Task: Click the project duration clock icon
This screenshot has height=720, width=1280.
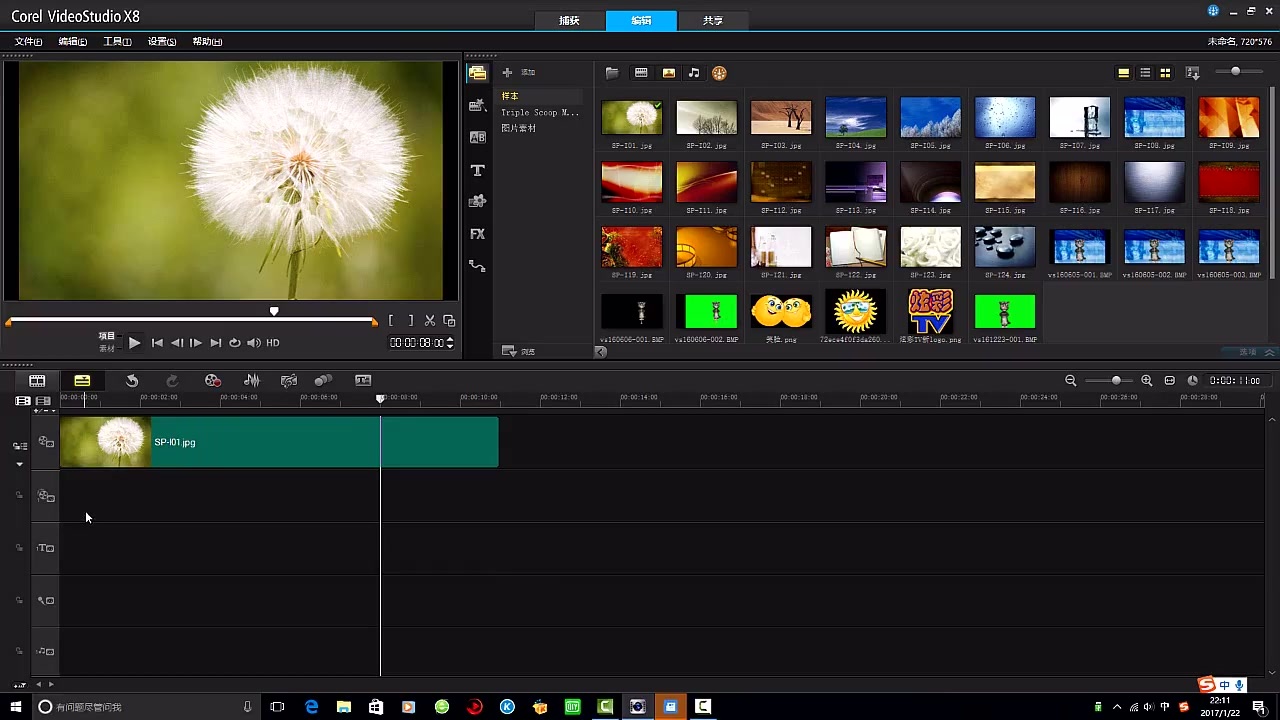Action: tap(1192, 380)
